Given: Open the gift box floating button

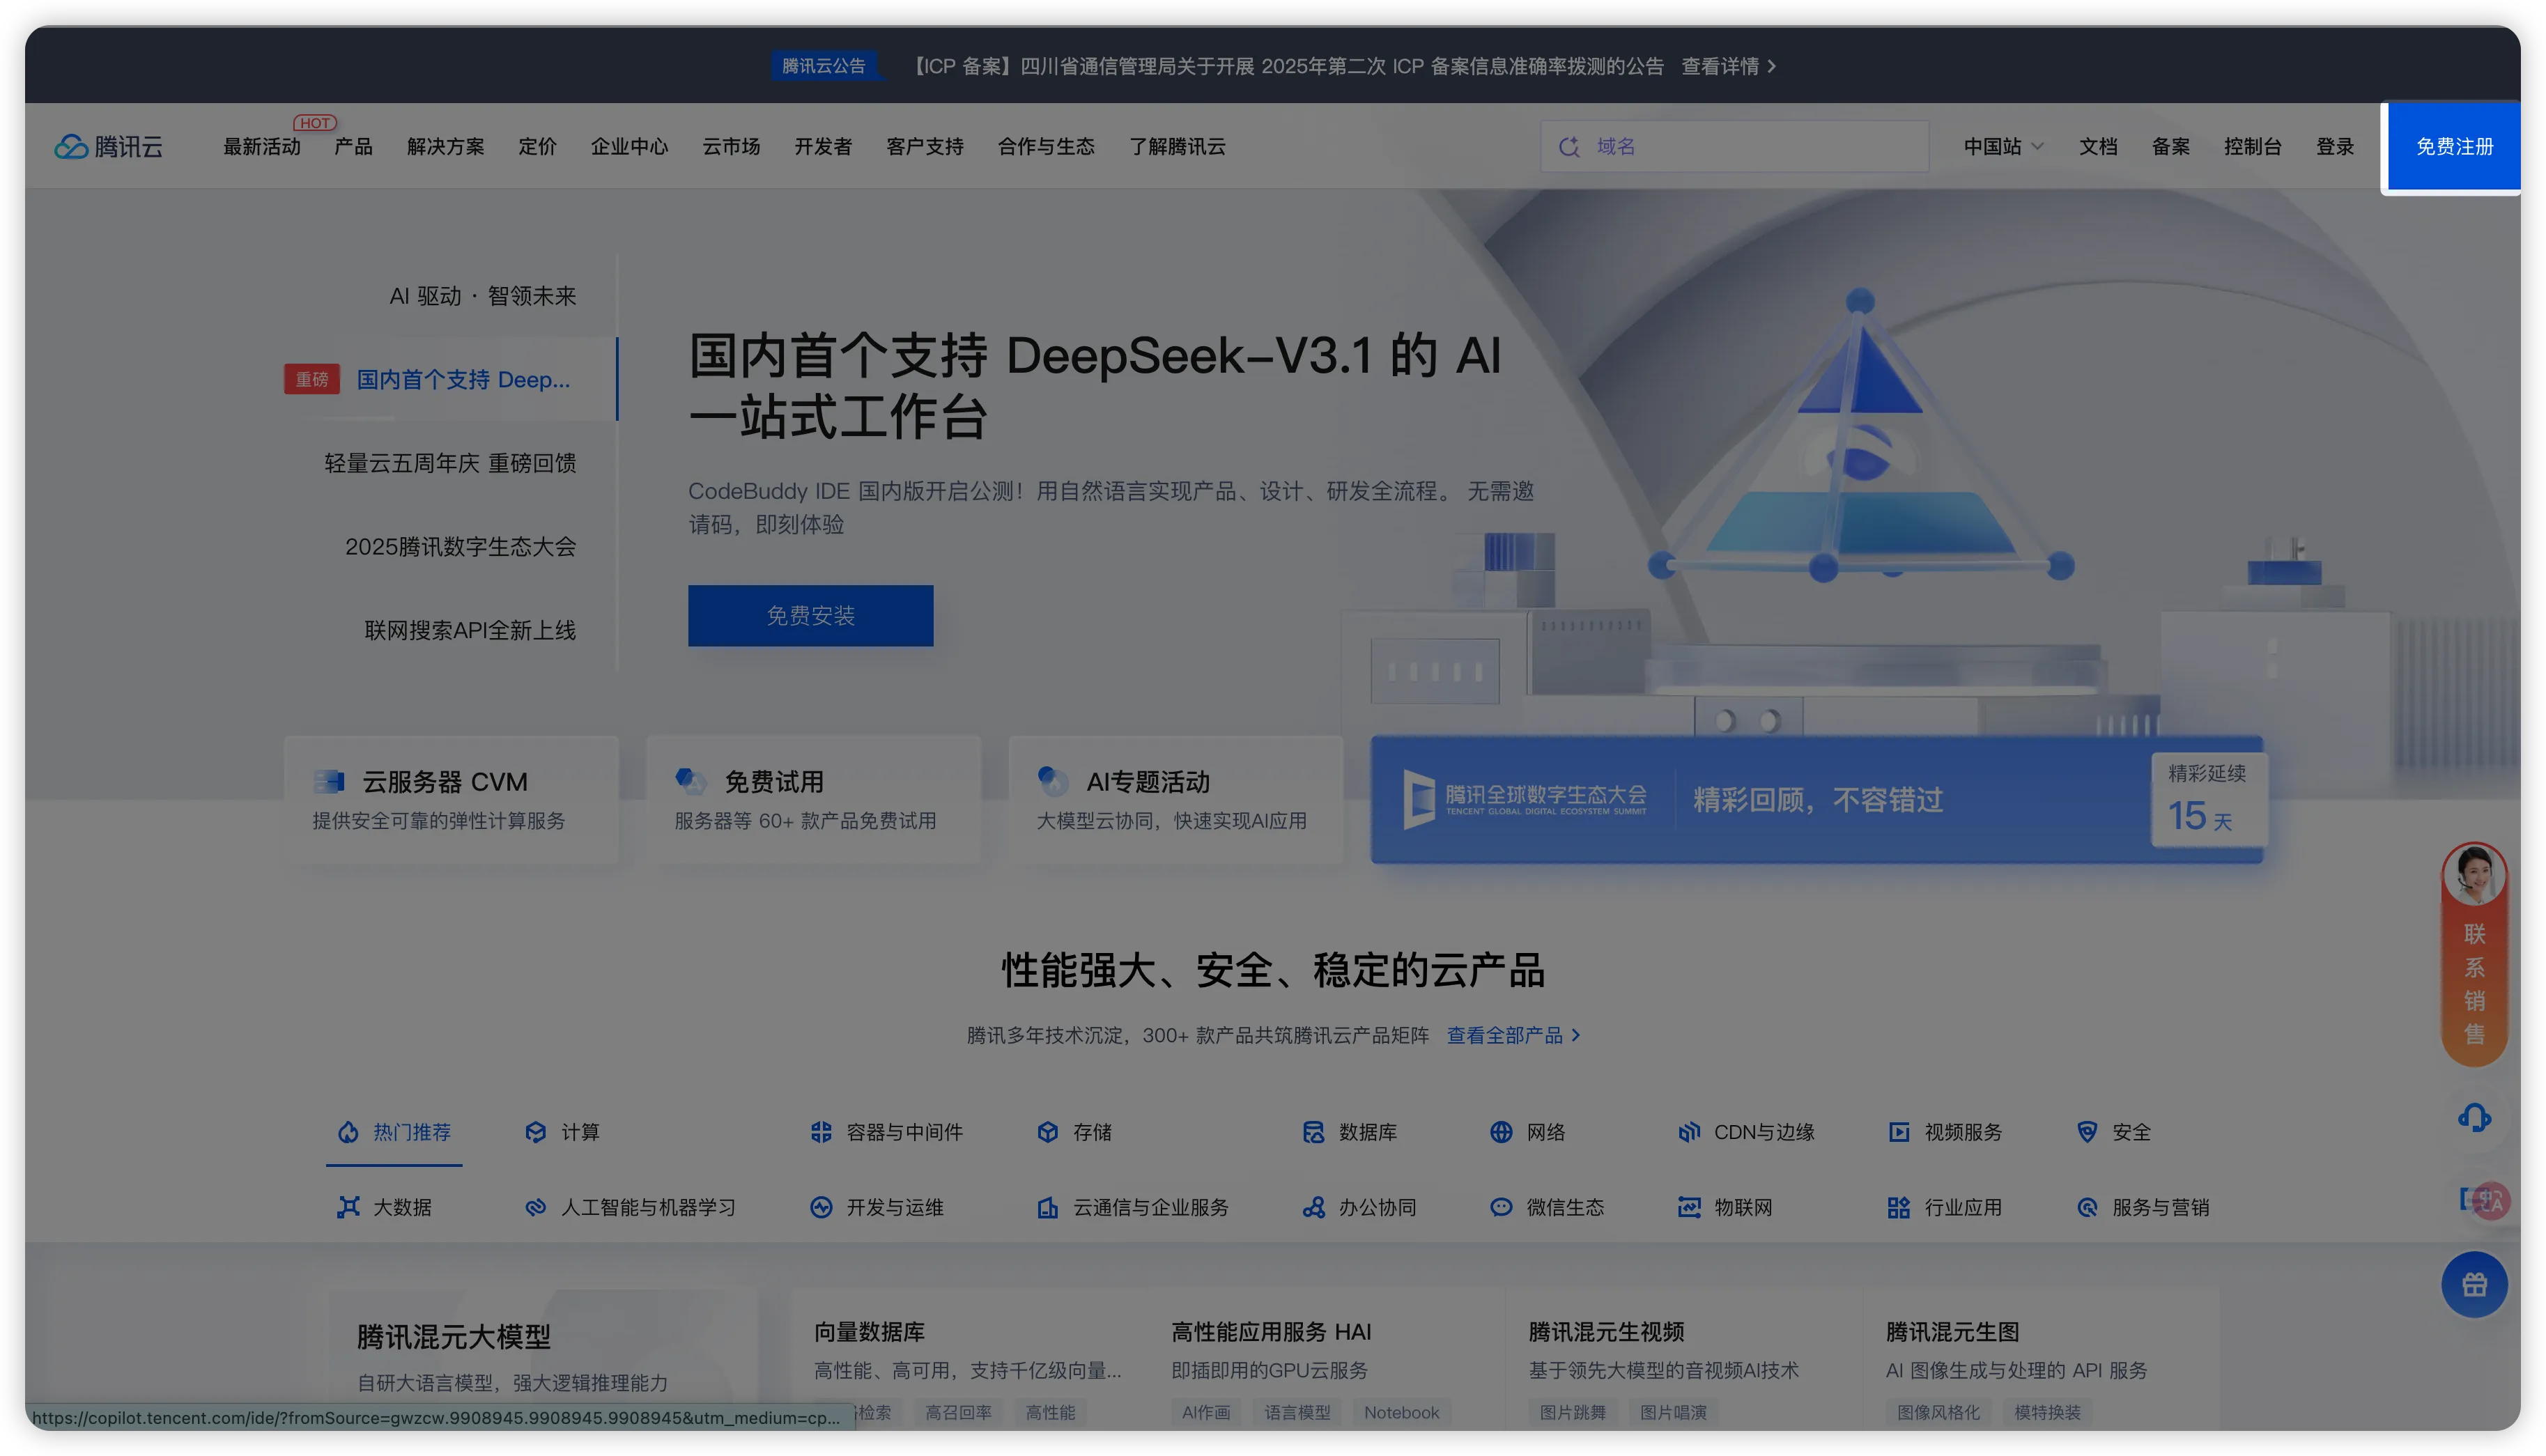Looking at the screenshot, I should click(2474, 1285).
